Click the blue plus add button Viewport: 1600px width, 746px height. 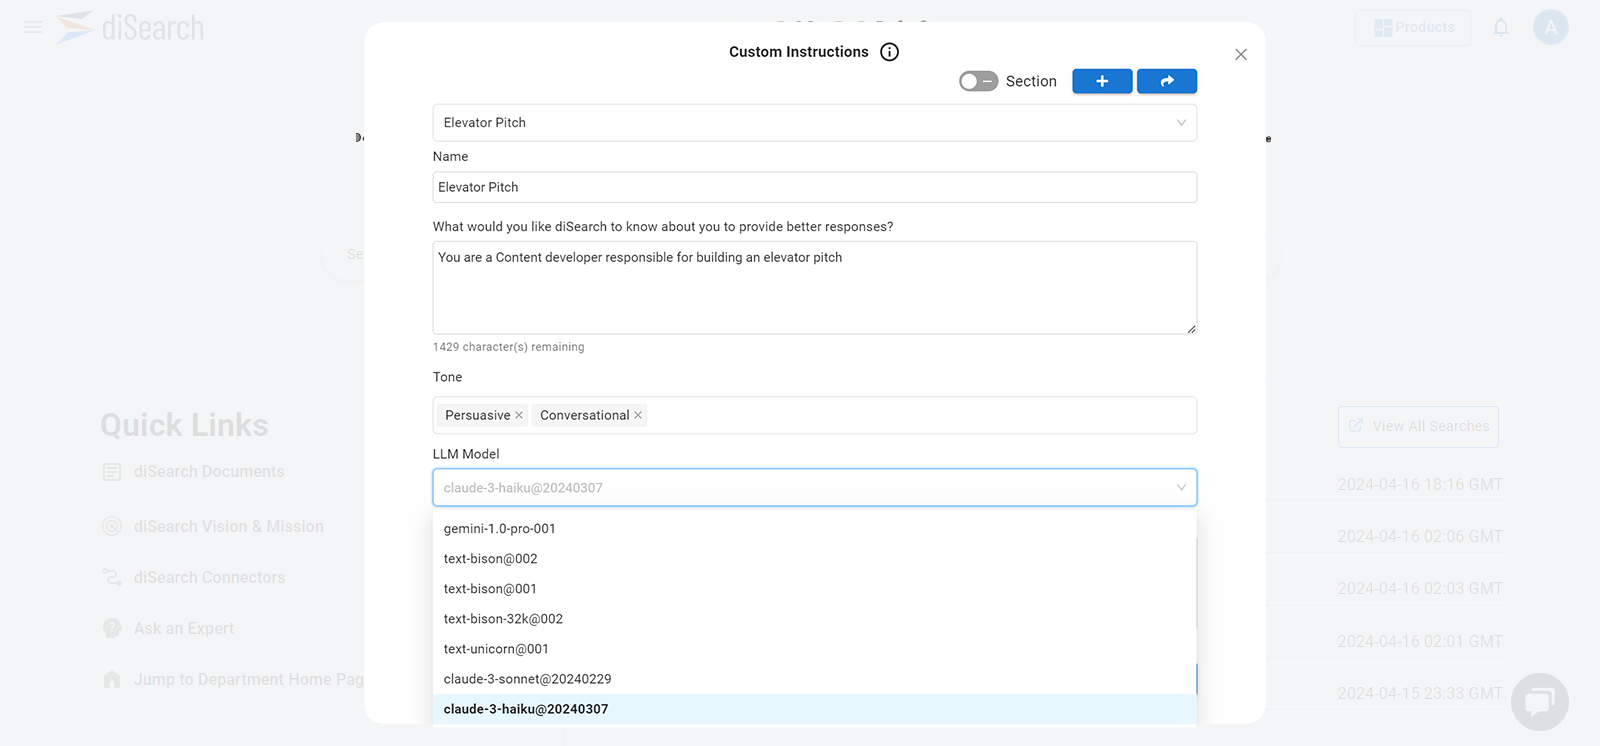1102,81
